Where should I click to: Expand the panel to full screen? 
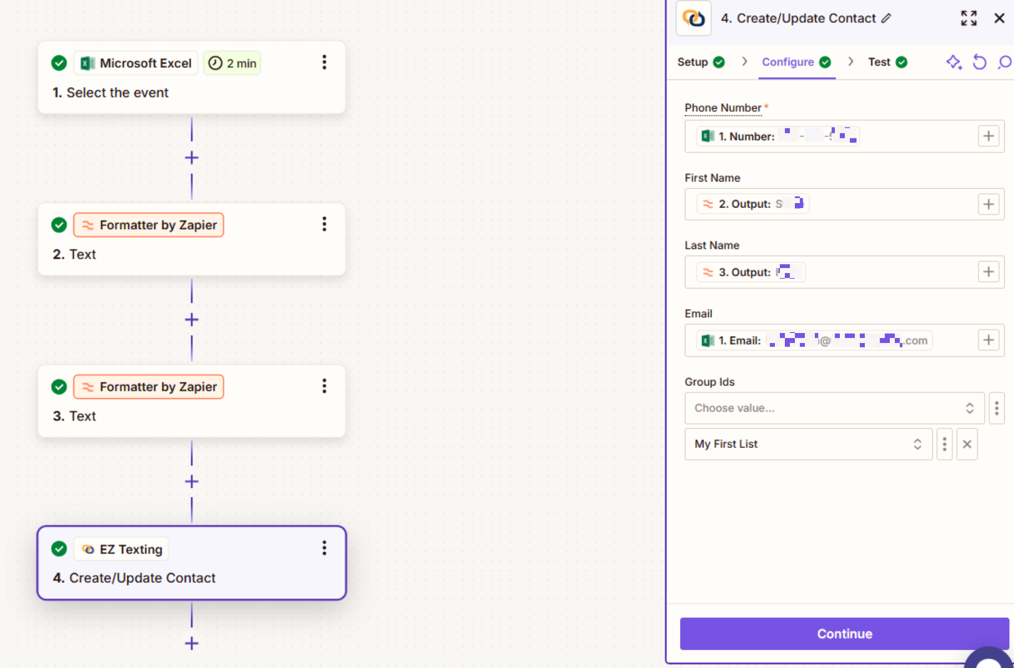pos(969,18)
